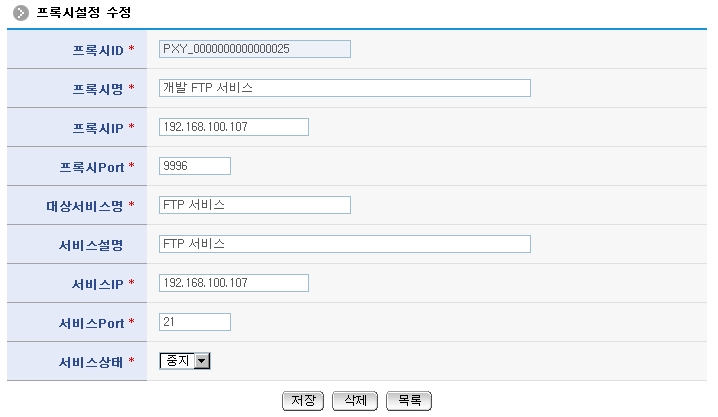Click into the 프록시Port field
This screenshot has height=417, width=718.
click(195, 166)
